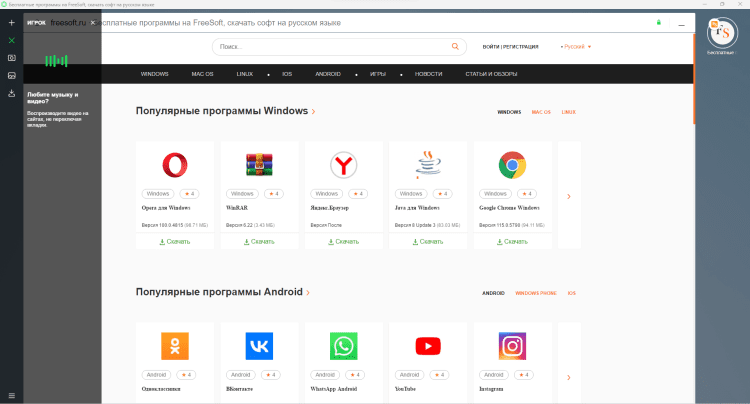The image size is (750, 404).
Task: Open the hamburger menu in the sidebar
Action: [x=11, y=395]
